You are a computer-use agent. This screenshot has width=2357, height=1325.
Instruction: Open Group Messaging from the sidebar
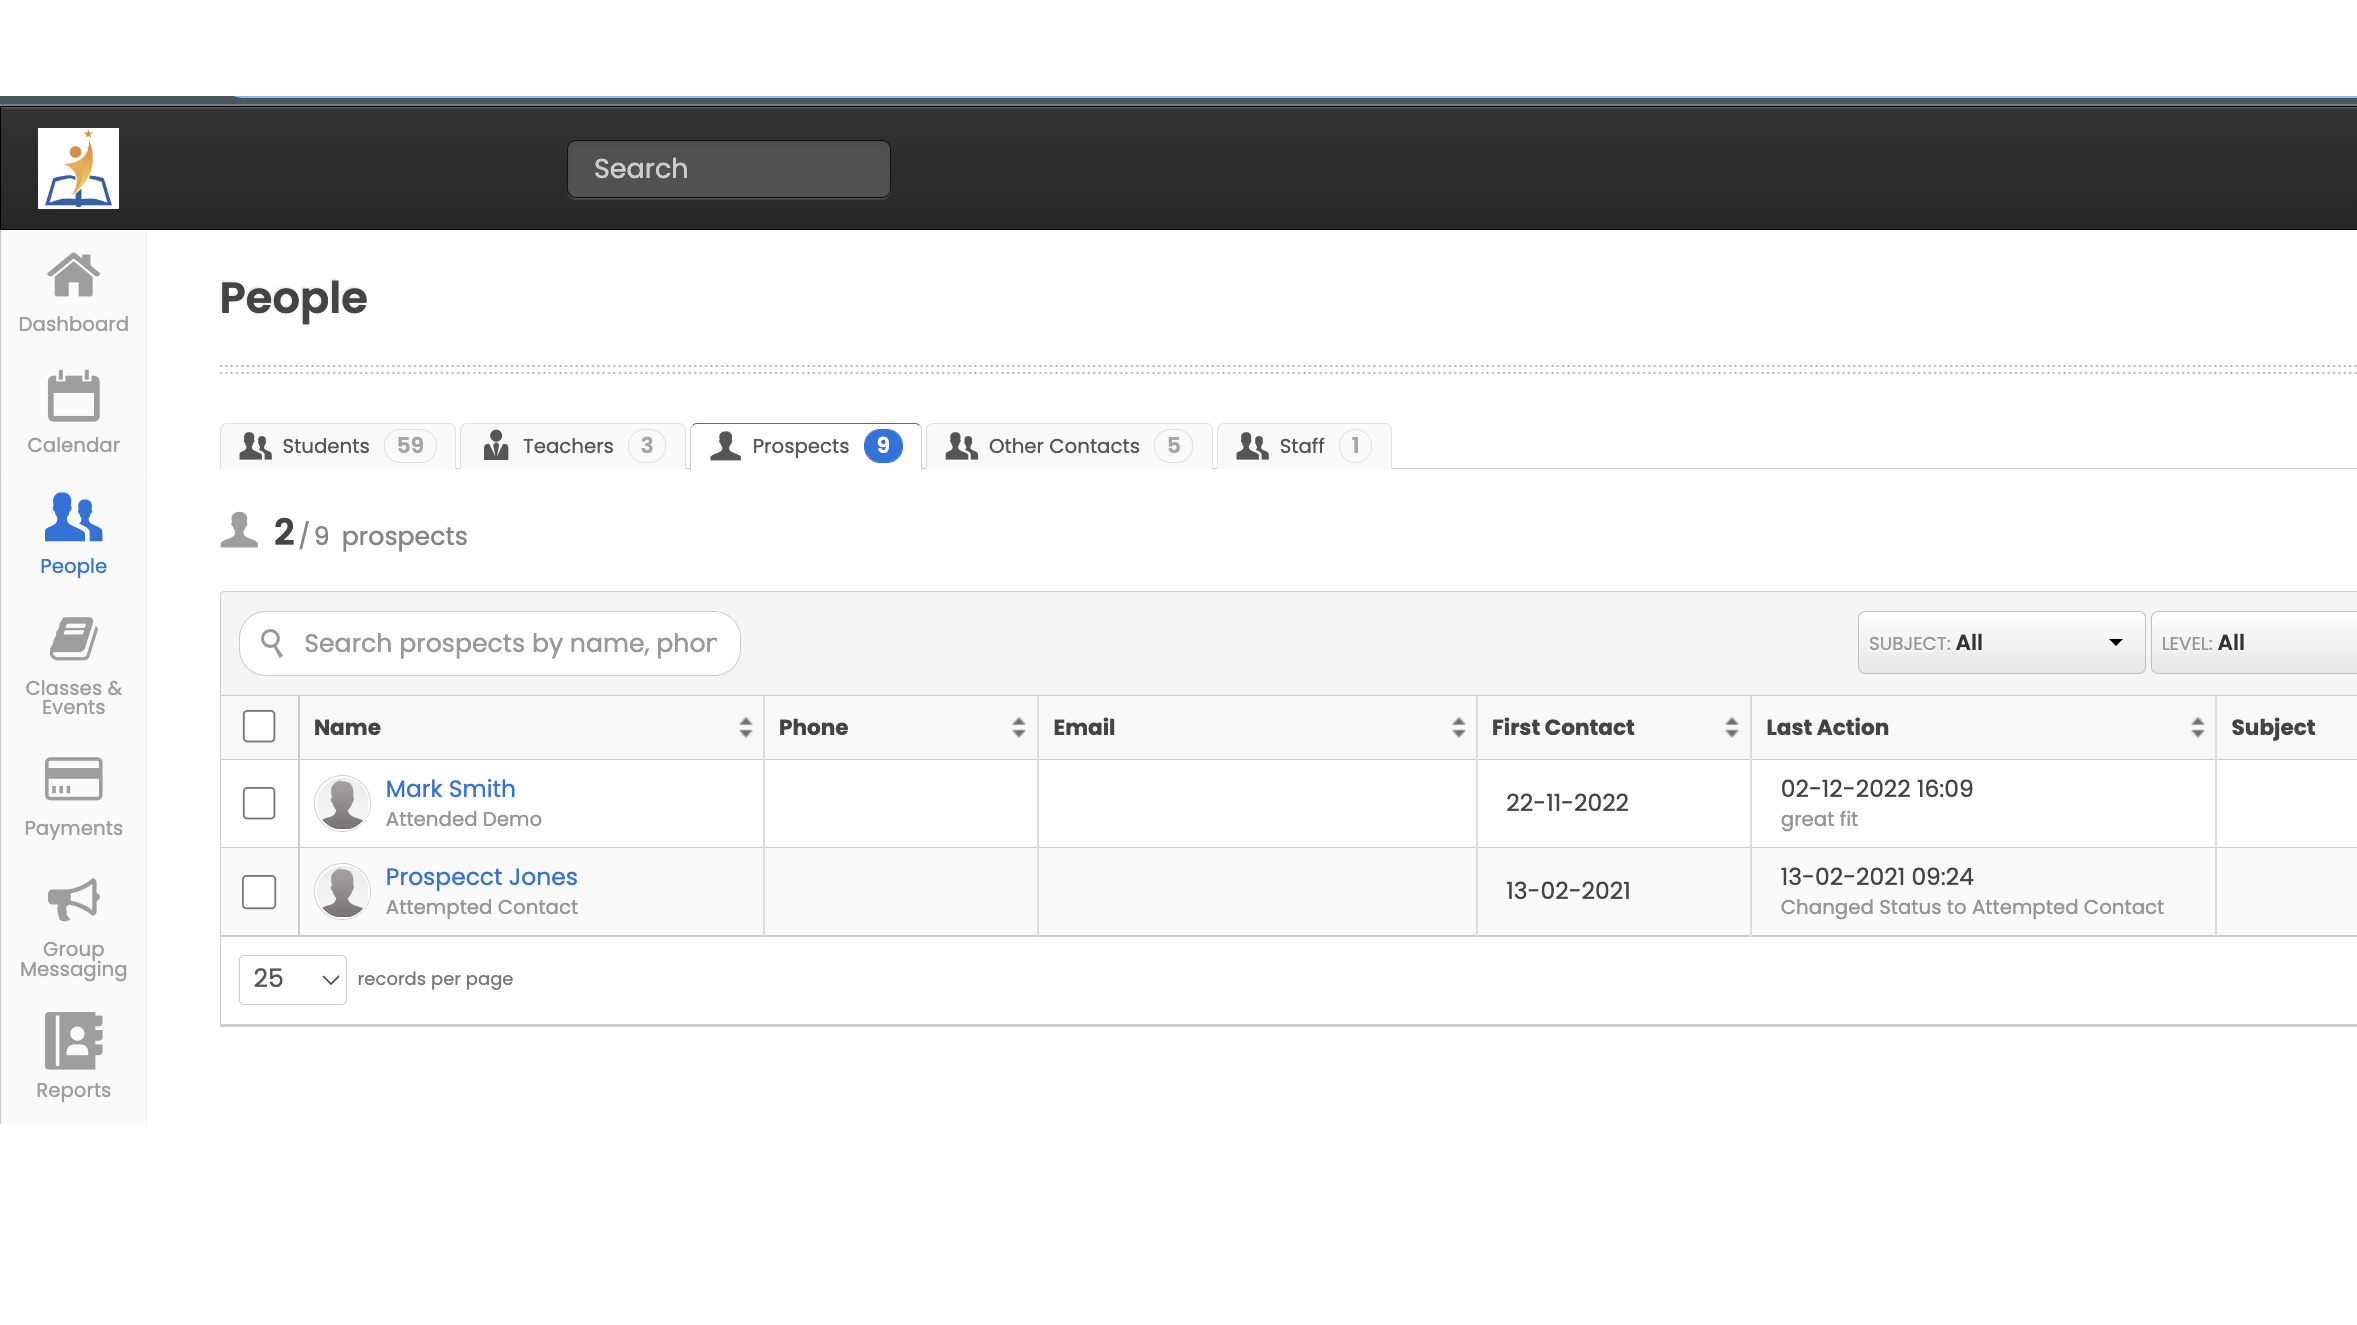tap(73, 925)
